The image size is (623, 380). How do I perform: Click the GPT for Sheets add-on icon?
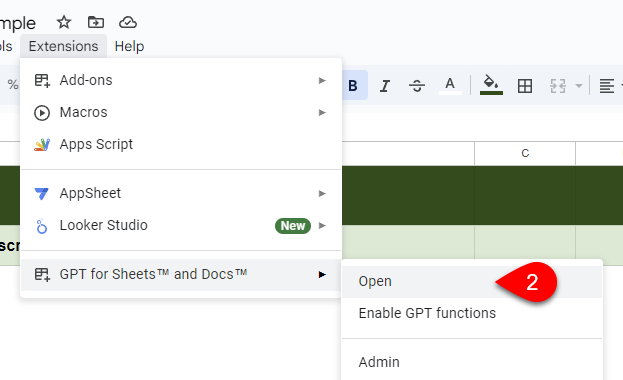click(x=42, y=275)
